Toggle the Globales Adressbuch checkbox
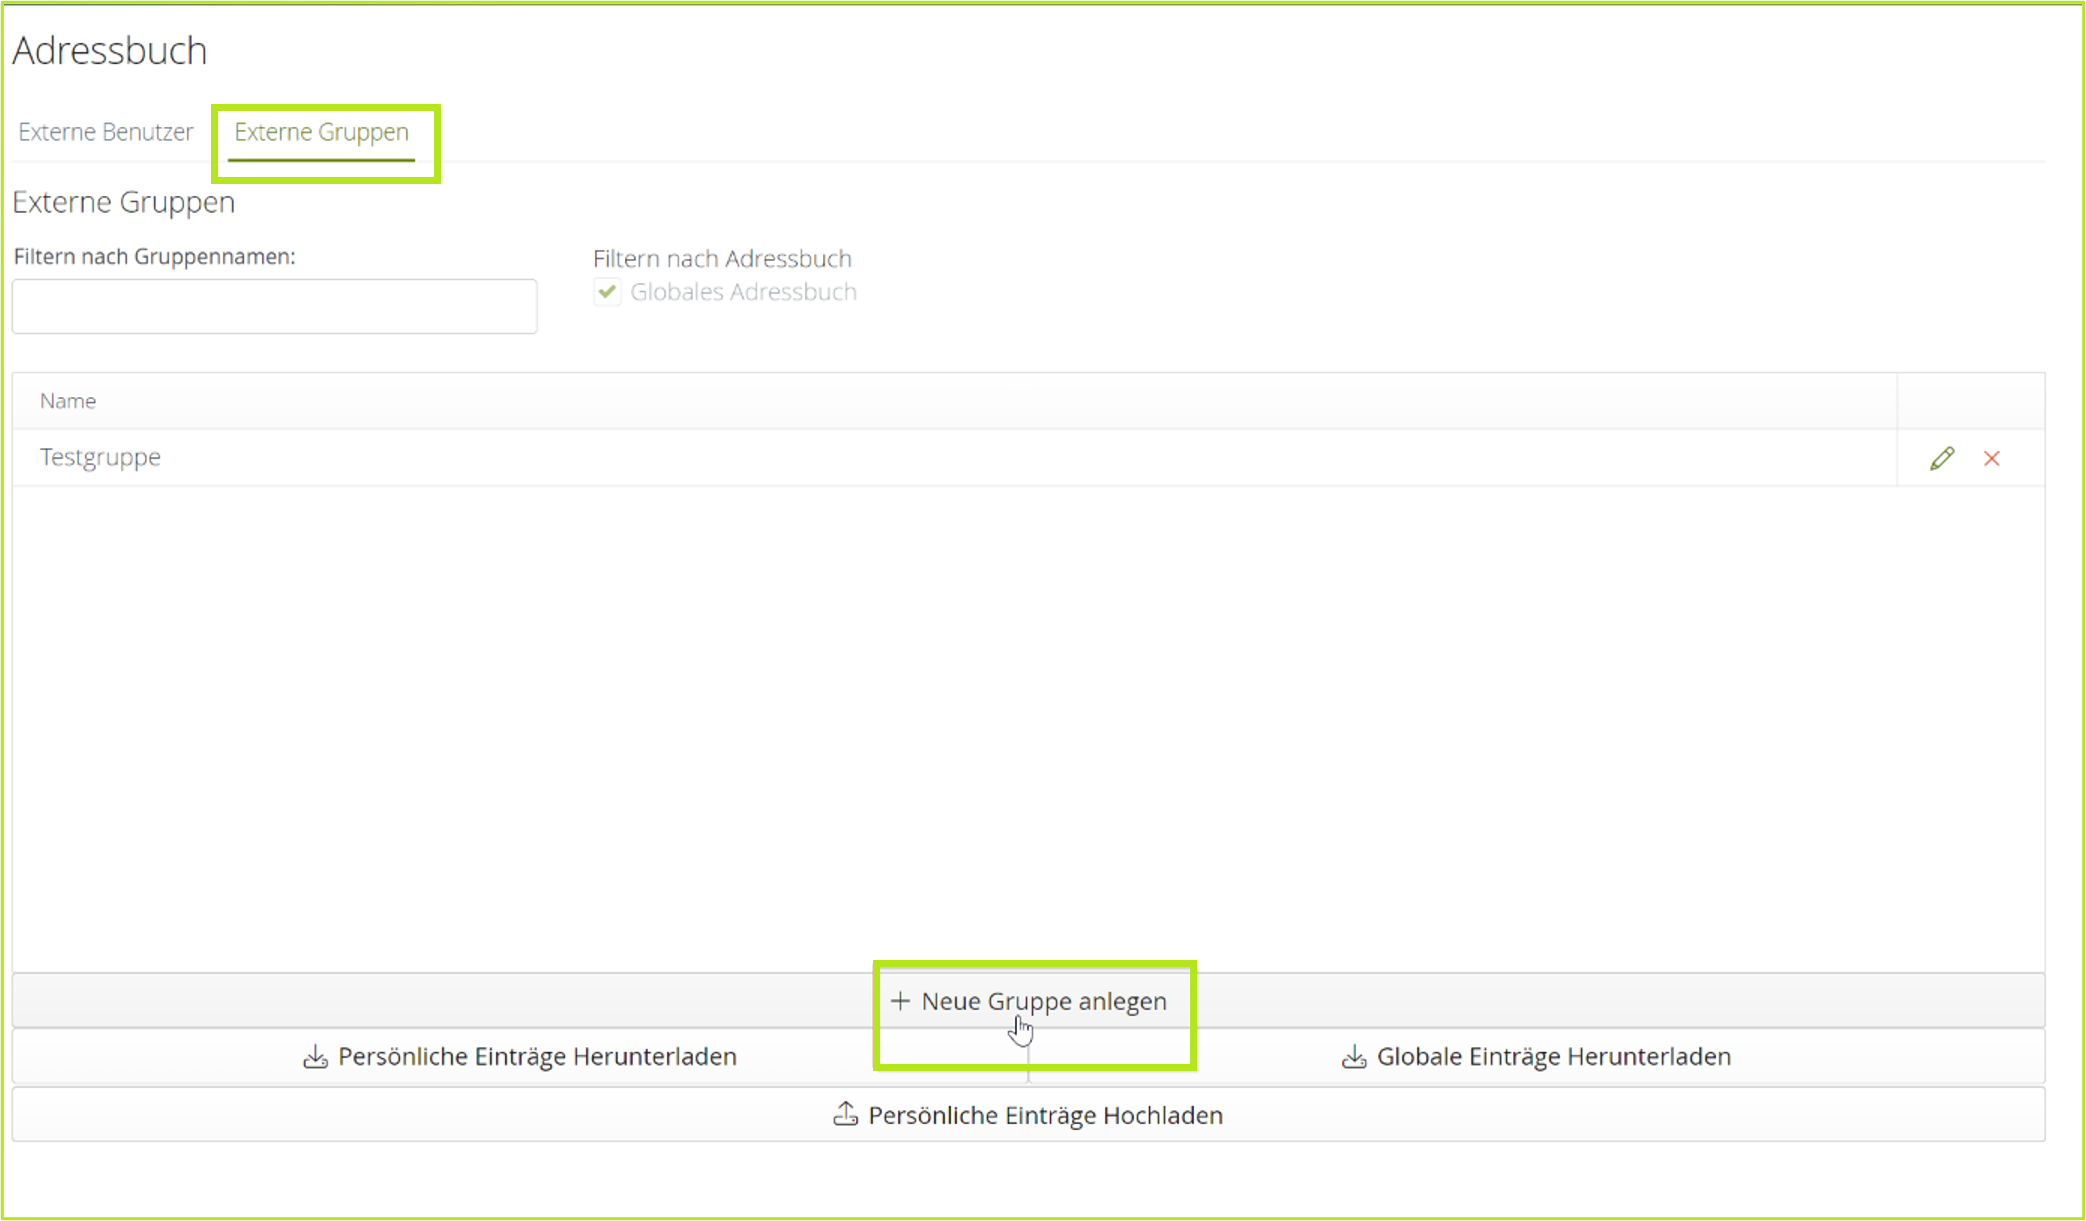This screenshot has height=1221, width=2086. [x=607, y=292]
